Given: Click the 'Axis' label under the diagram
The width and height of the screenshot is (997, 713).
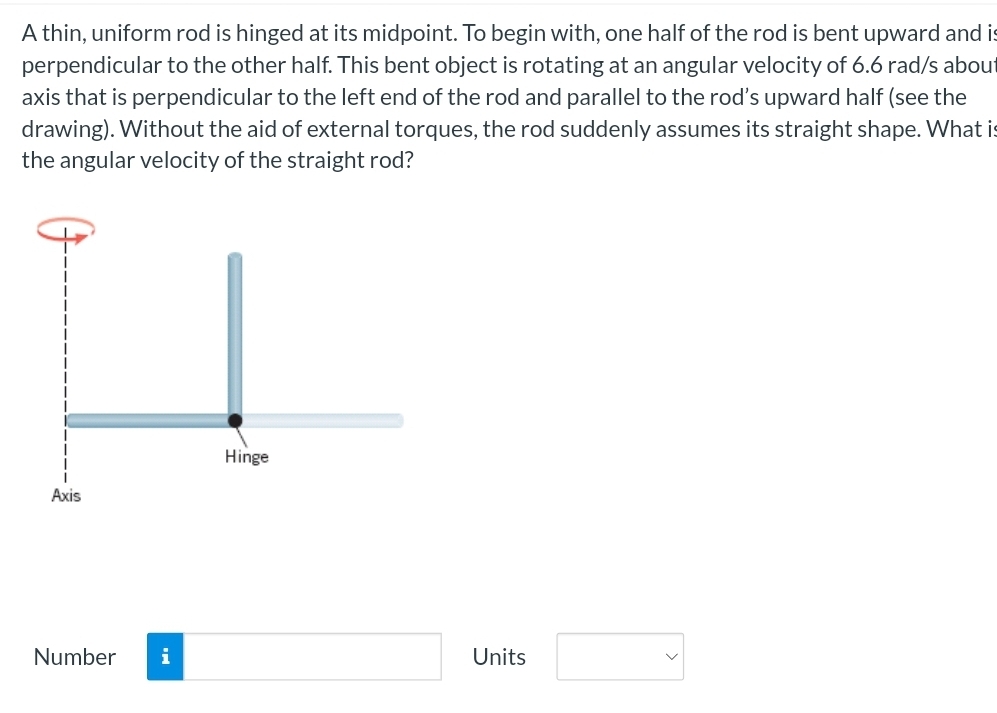Looking at the screenshot, I should [66, 494].
